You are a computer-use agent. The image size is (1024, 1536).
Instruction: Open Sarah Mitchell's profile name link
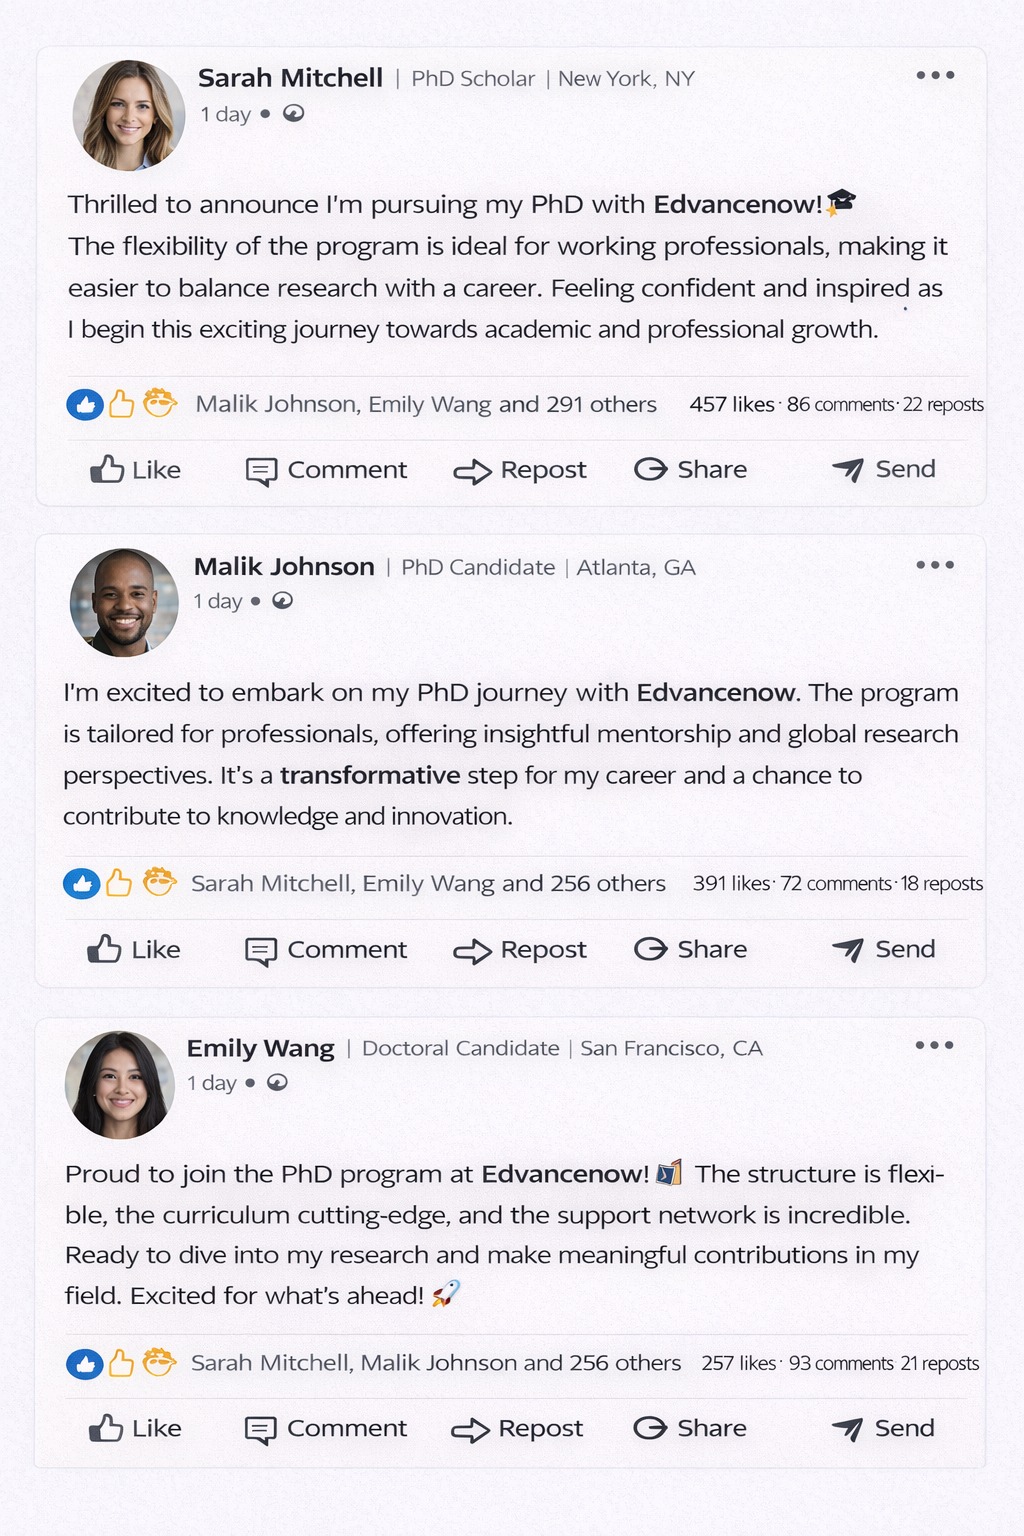click(x=290, y=78)
